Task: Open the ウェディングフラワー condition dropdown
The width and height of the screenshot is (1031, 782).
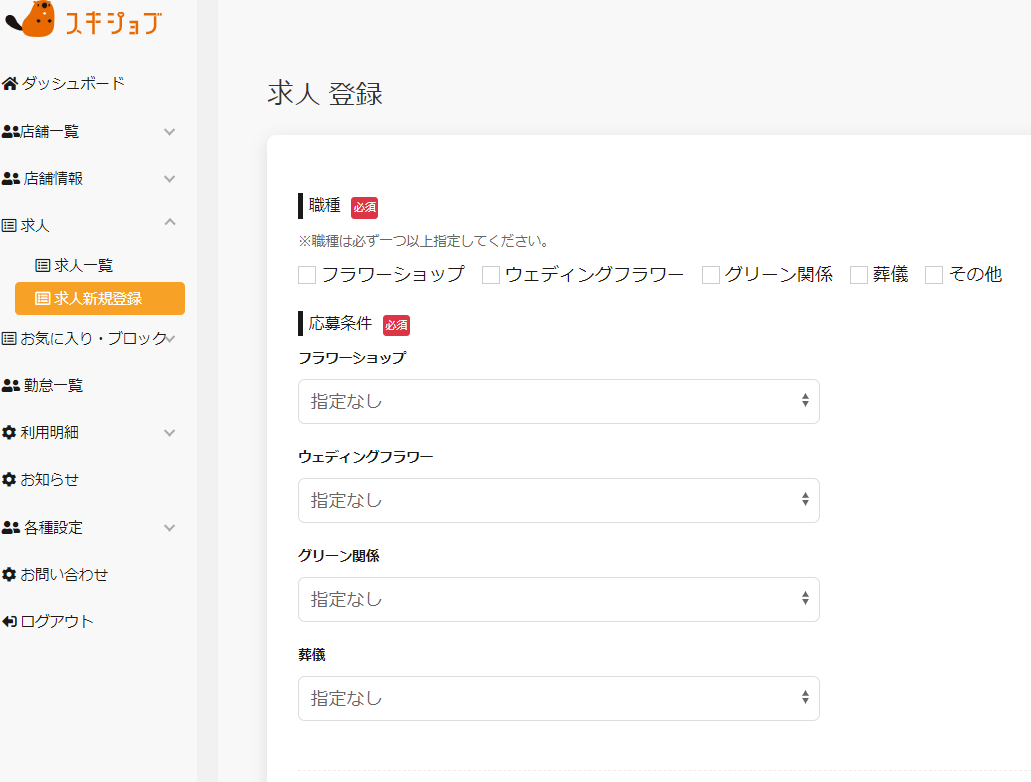Action: pyautogui.click(x=559, y=501)
